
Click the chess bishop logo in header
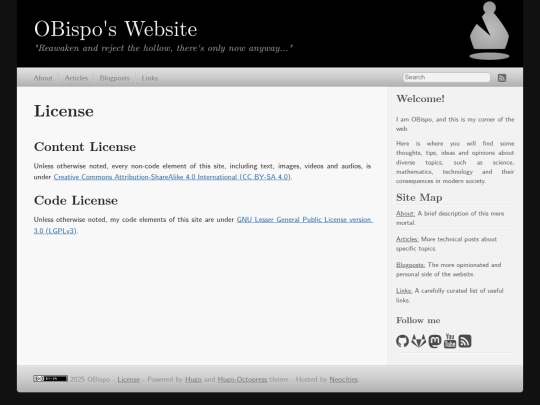pyautogui.click(x=489, y=31)
